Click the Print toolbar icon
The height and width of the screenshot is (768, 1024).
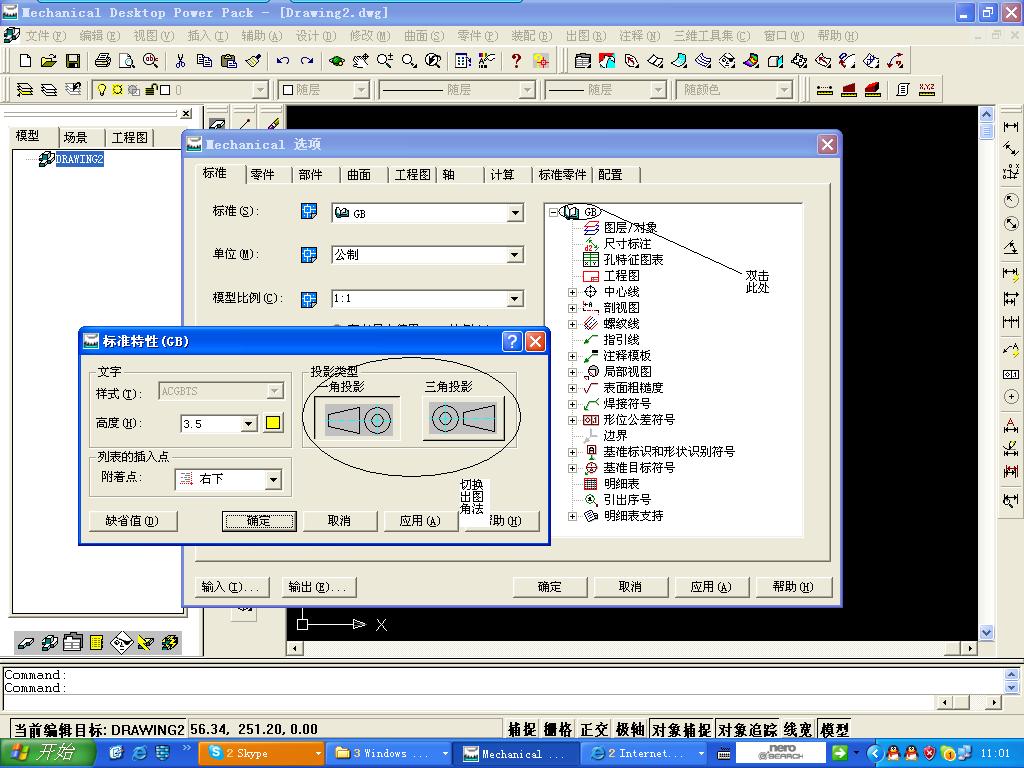103,61
